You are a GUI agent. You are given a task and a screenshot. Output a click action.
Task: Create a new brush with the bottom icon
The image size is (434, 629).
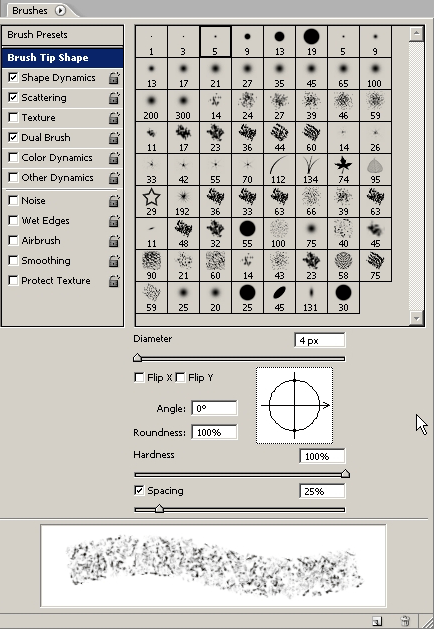coord(377,621)
